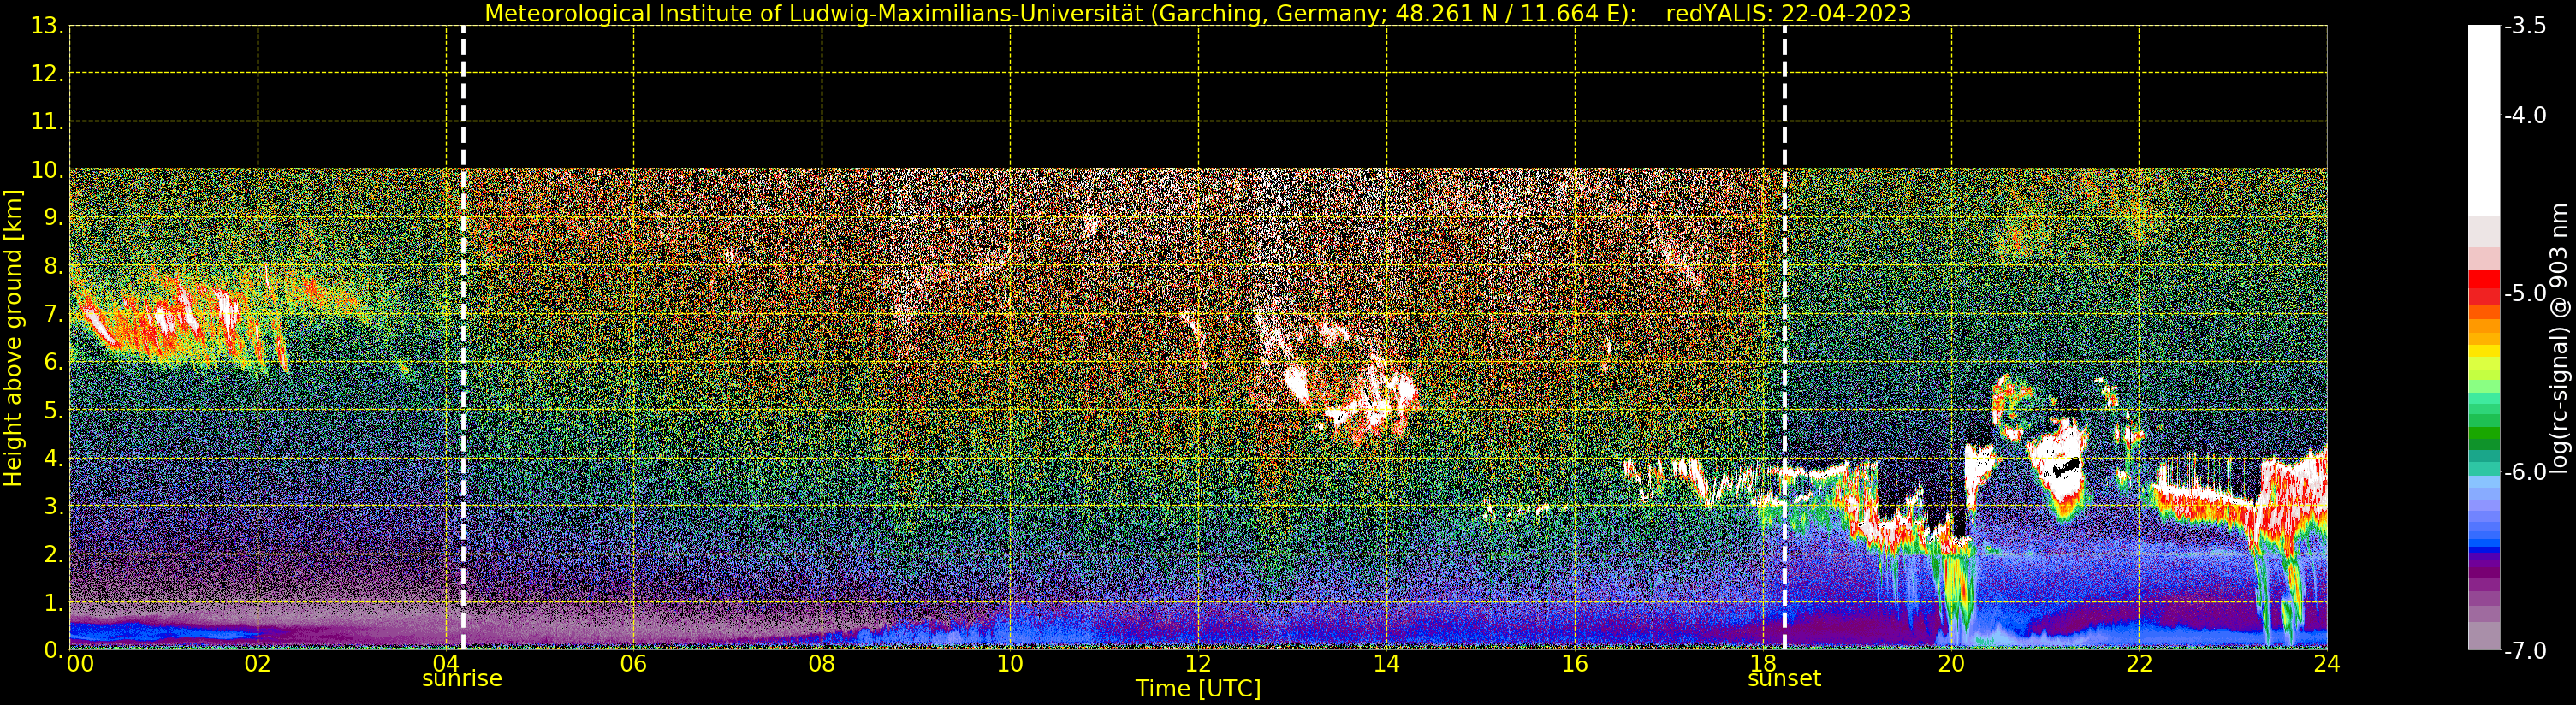Click the '08' tick on the time axis
The image size is (2576, 705).
[x=822, y=663]
